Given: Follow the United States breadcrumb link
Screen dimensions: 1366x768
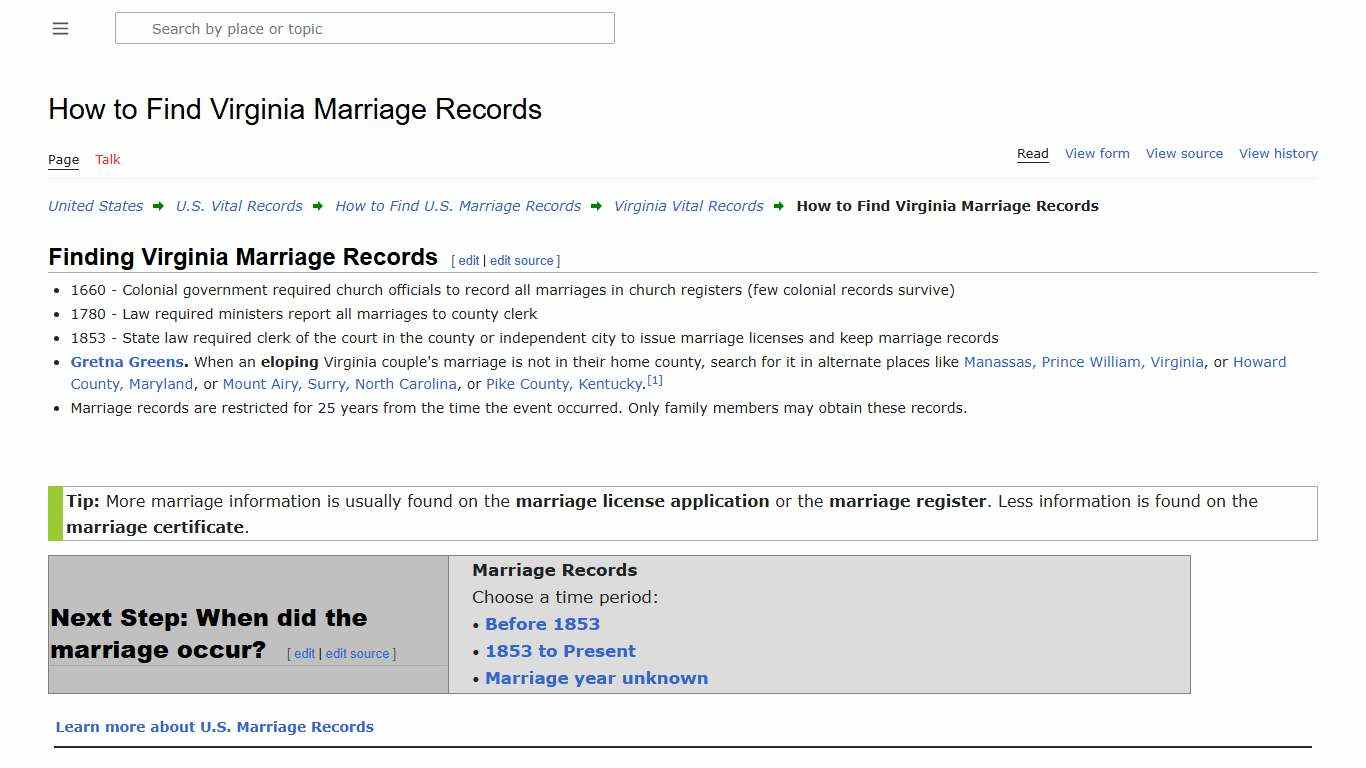Looking at the screenshot, I should point(94,206).
